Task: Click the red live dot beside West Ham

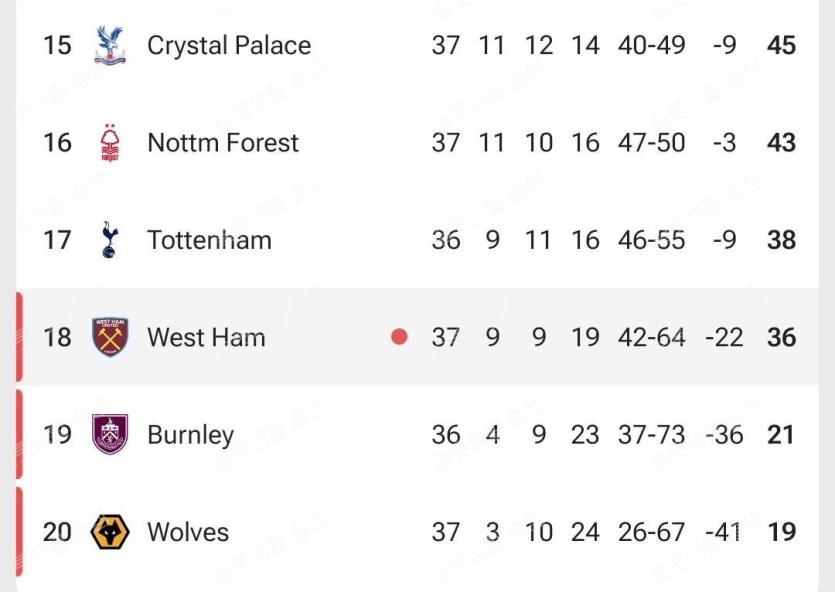Action: 399,336
